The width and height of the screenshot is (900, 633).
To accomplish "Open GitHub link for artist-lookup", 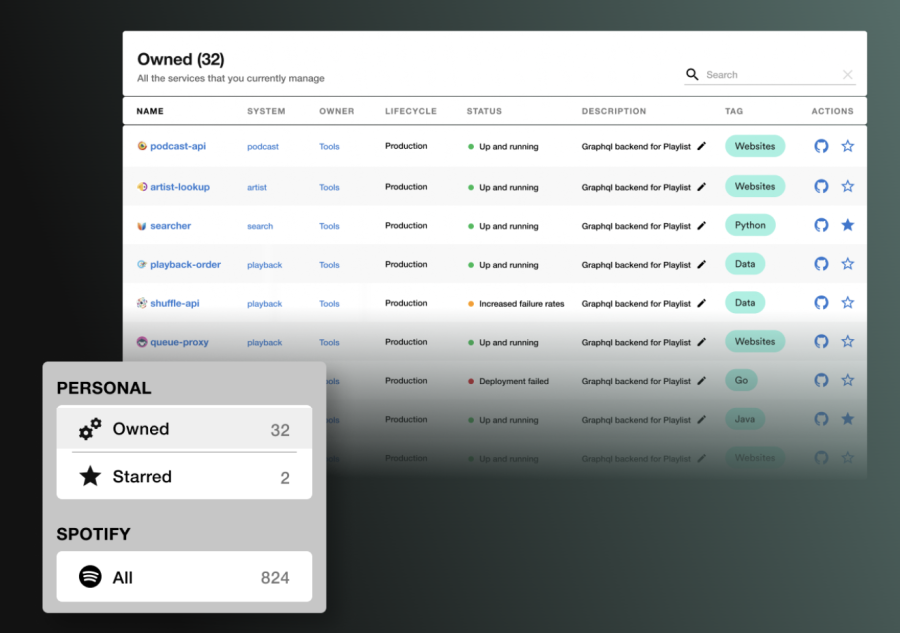I will 821,186.
